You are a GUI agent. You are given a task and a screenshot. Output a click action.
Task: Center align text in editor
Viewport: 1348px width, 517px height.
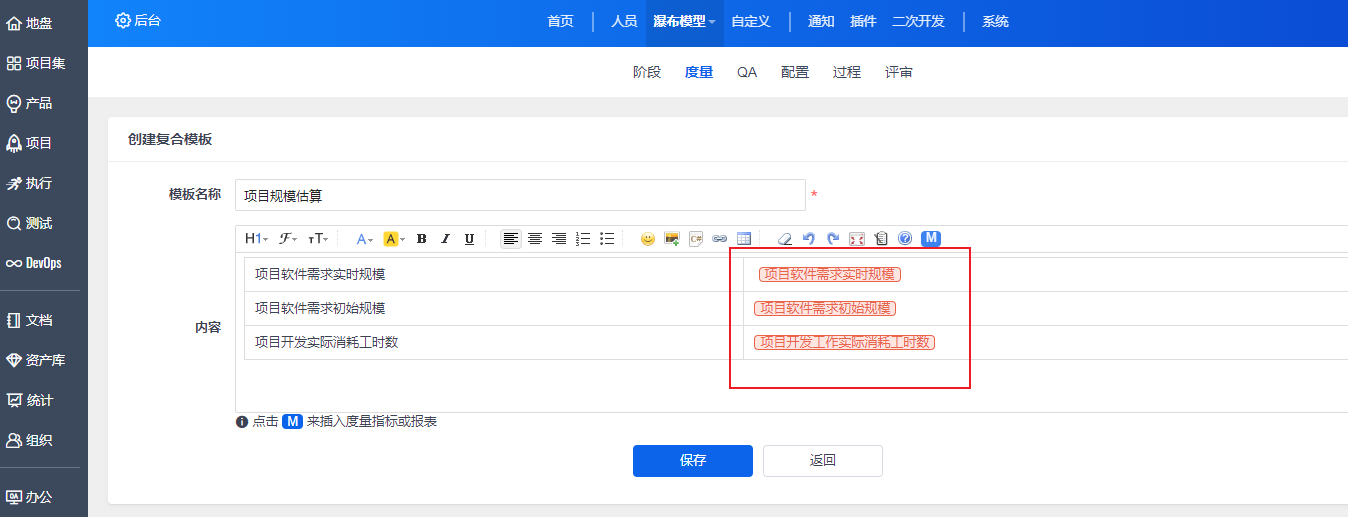(535, 239)
